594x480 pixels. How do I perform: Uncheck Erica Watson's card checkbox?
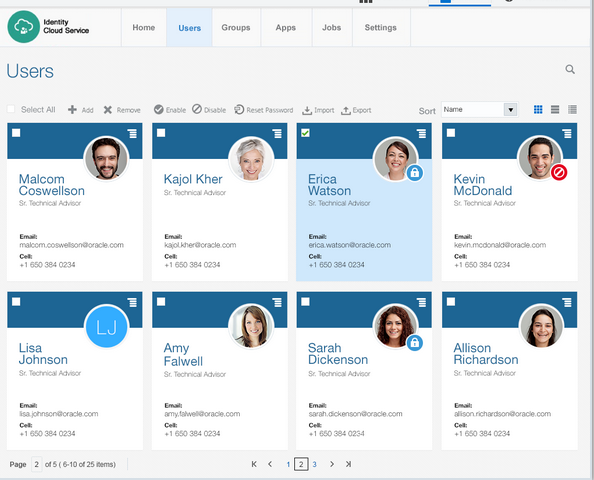tap(305, 133)
